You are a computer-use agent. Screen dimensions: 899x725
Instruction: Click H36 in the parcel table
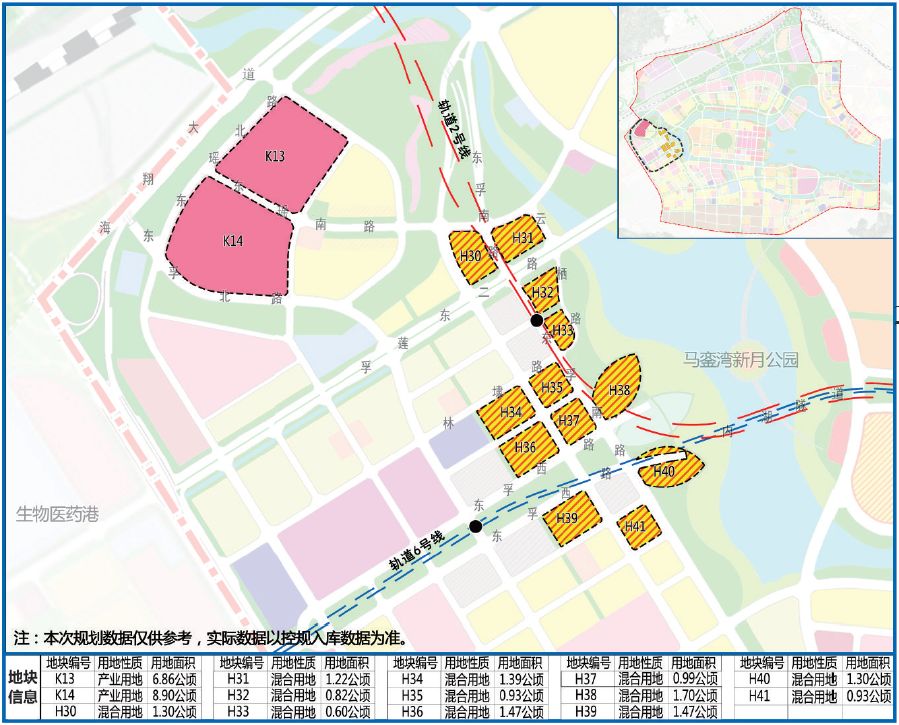(x=412, y=711)
